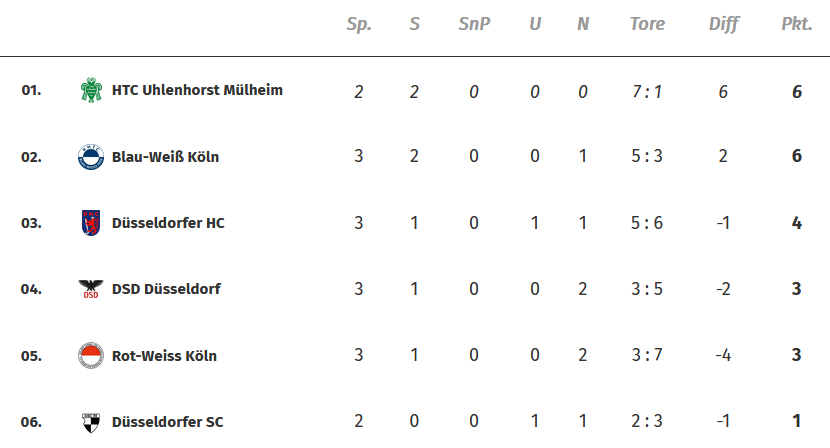Select the Düsseldorfer HC team name
This screenshot has width=830, height=448.
[168, 223]
